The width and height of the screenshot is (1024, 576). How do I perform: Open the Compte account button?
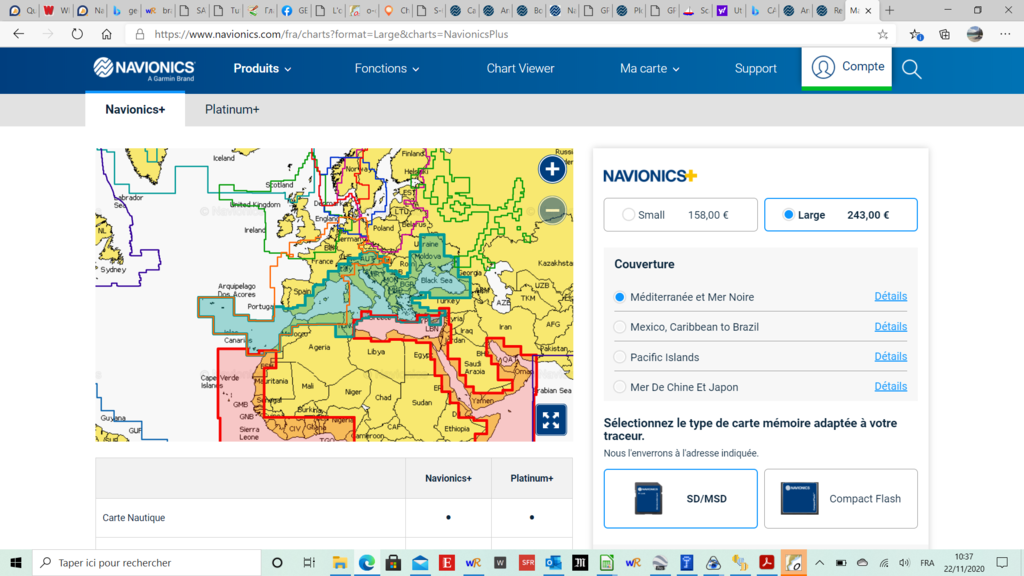click(x=847, y=67)
